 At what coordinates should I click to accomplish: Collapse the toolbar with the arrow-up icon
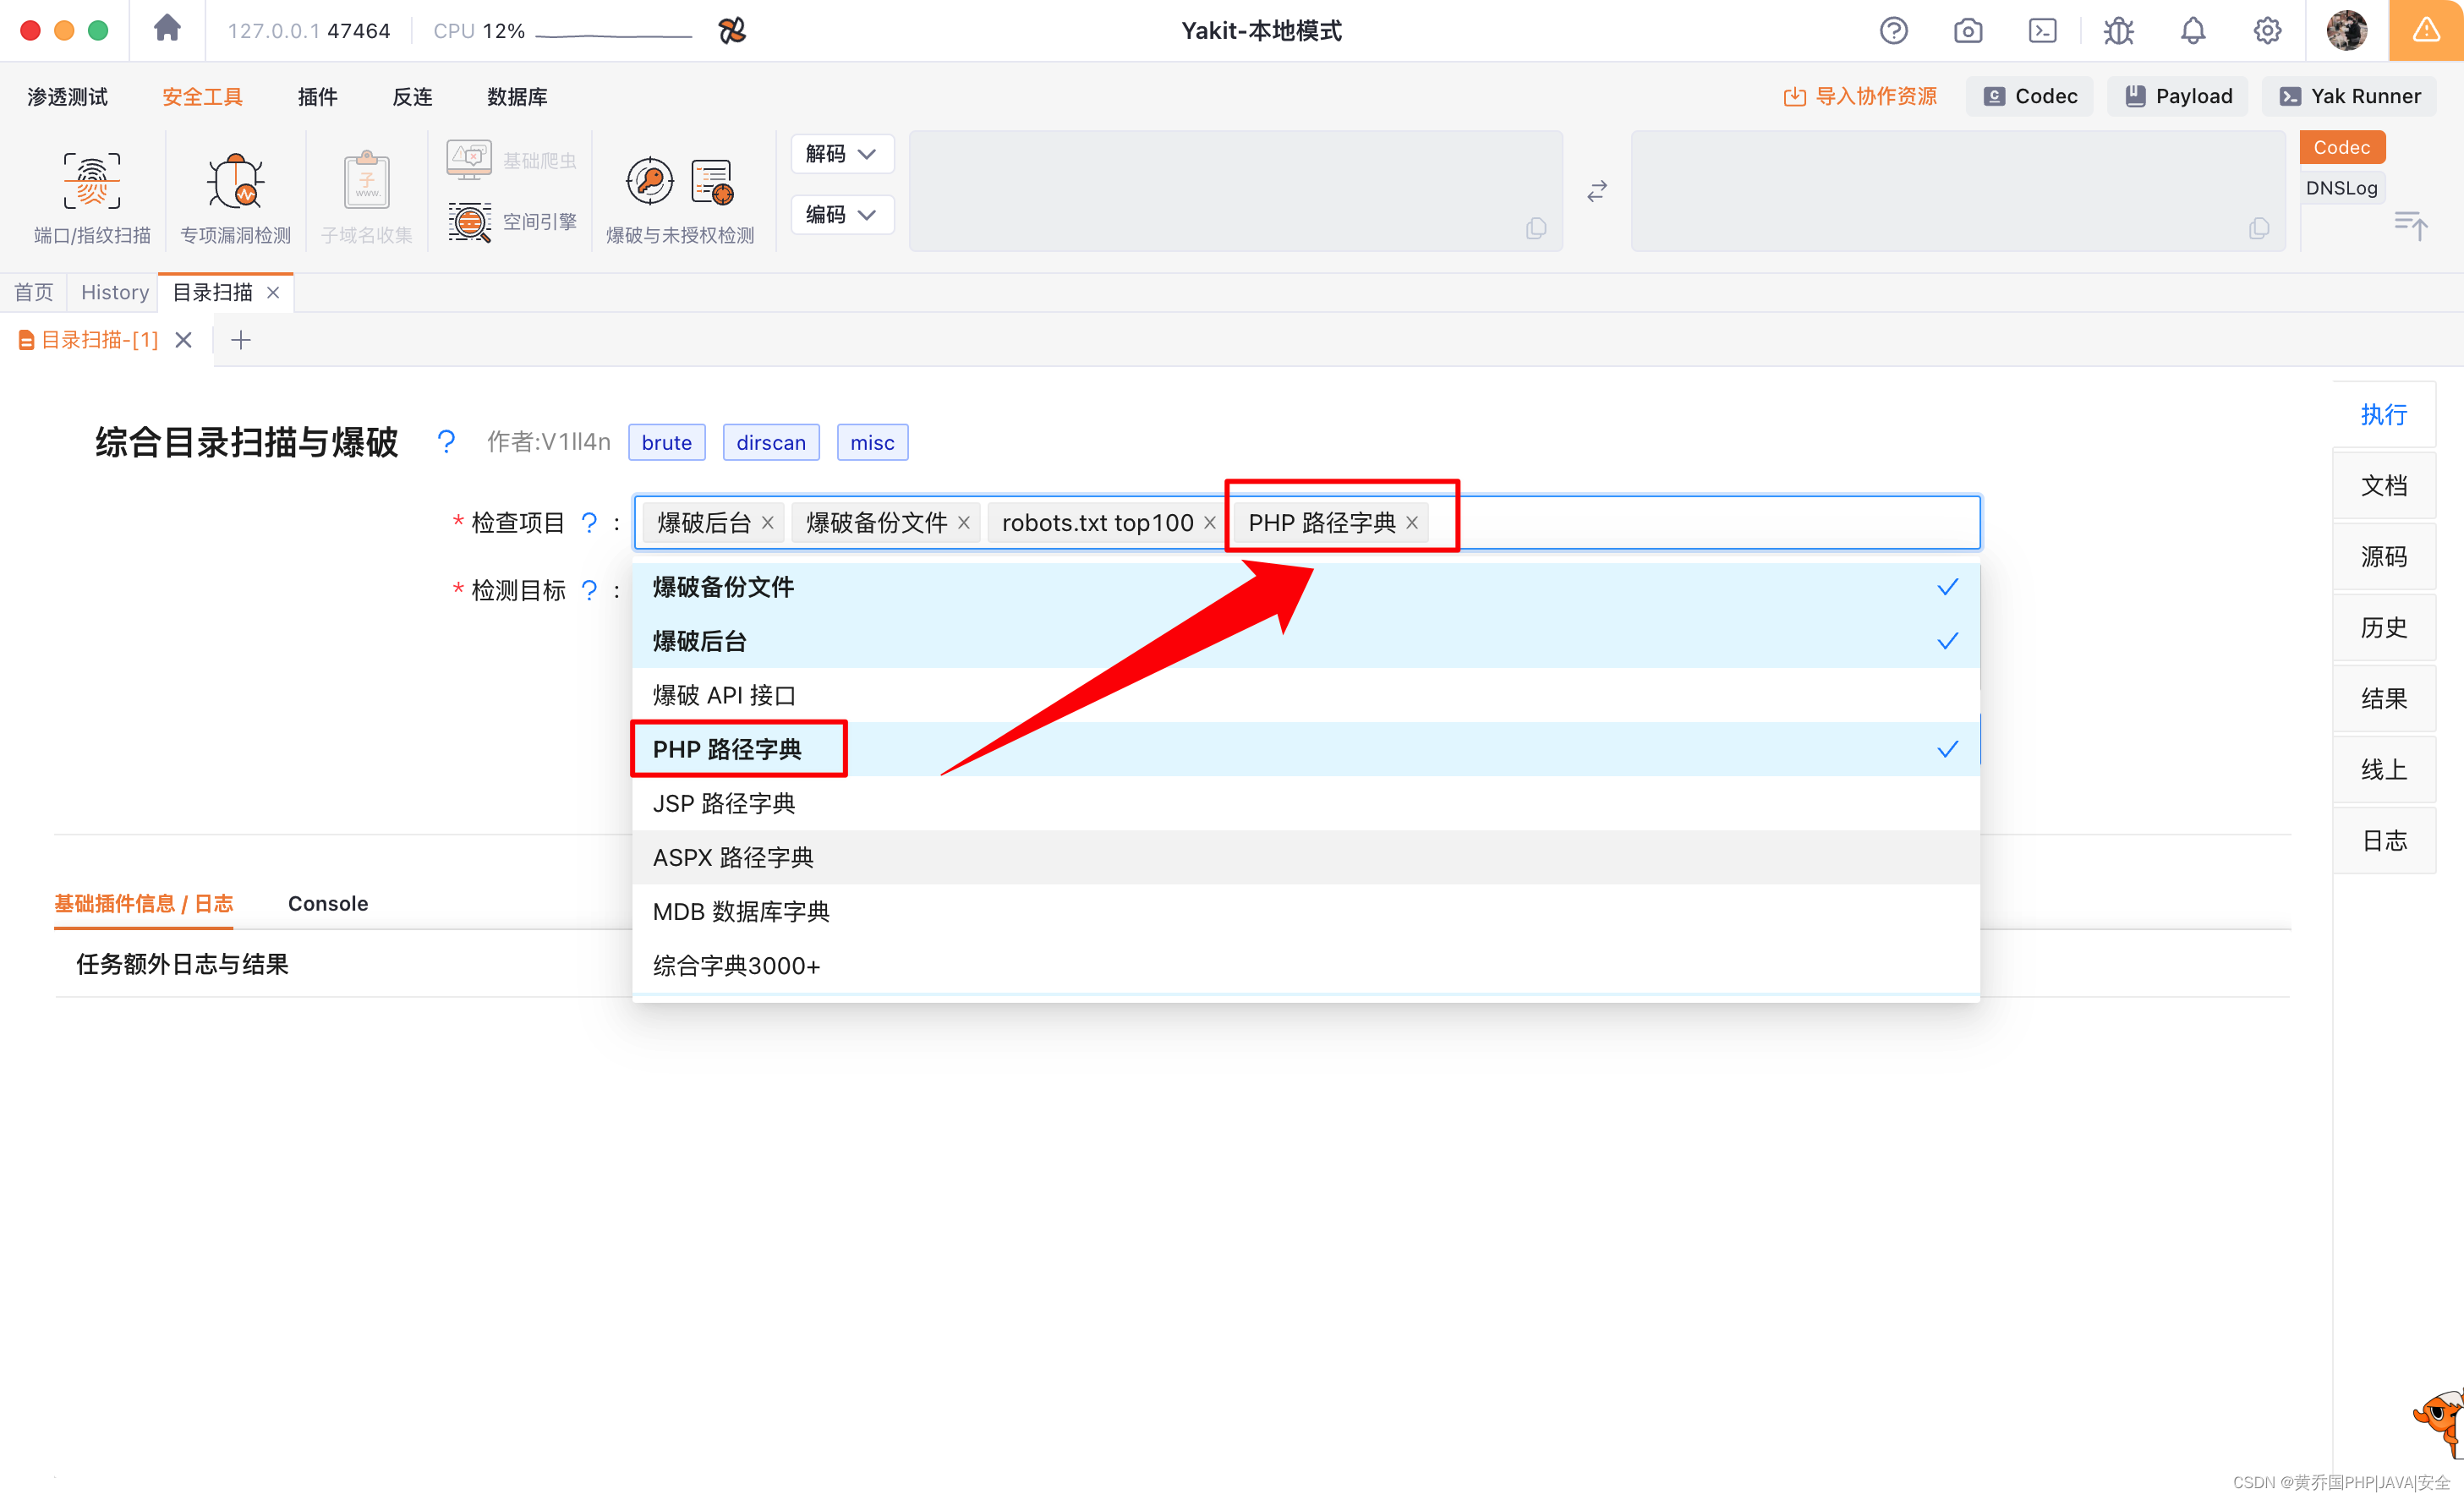coord(2411,225)
